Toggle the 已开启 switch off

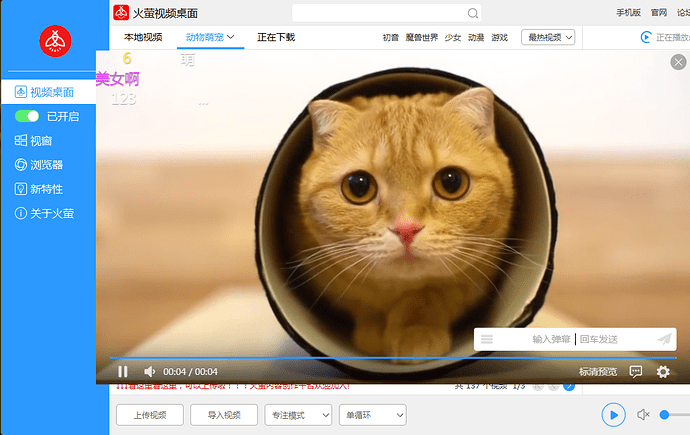pyautogui.click(x=27, y=116)
